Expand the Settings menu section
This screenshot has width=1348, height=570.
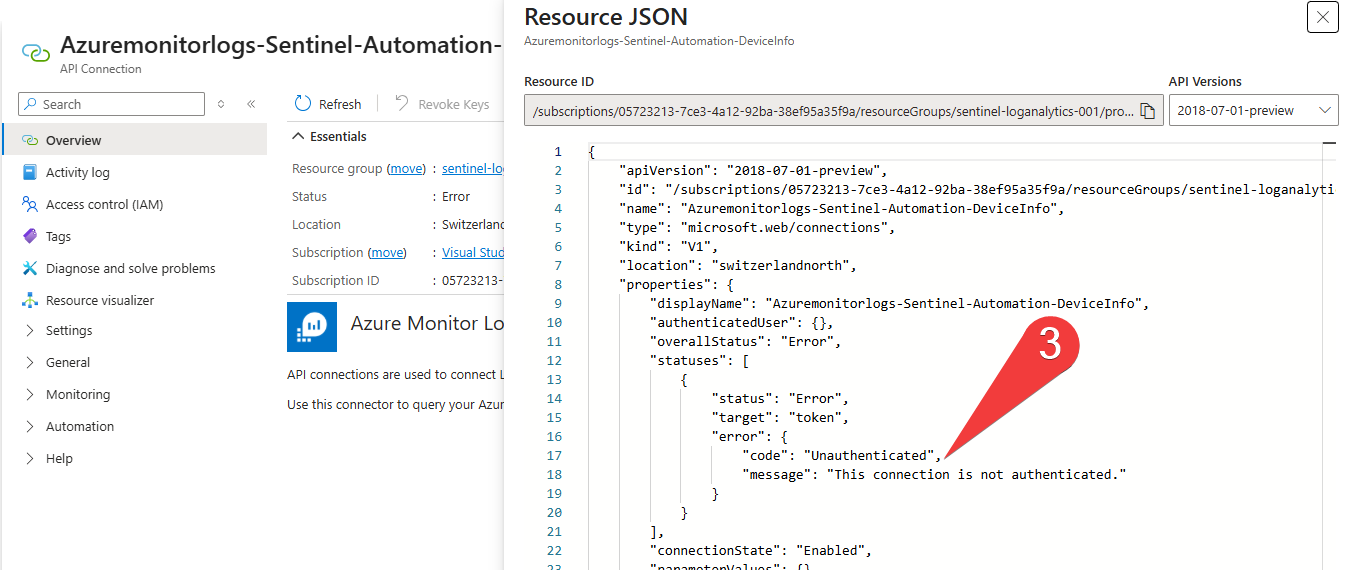(x=30, y=330)
